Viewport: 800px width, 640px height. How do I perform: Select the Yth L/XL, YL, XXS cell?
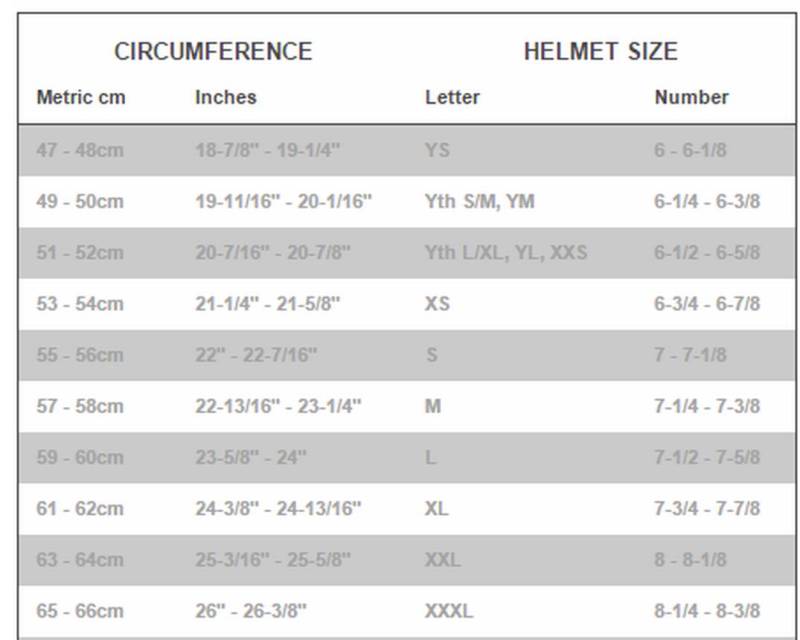(x=505, y=253)
